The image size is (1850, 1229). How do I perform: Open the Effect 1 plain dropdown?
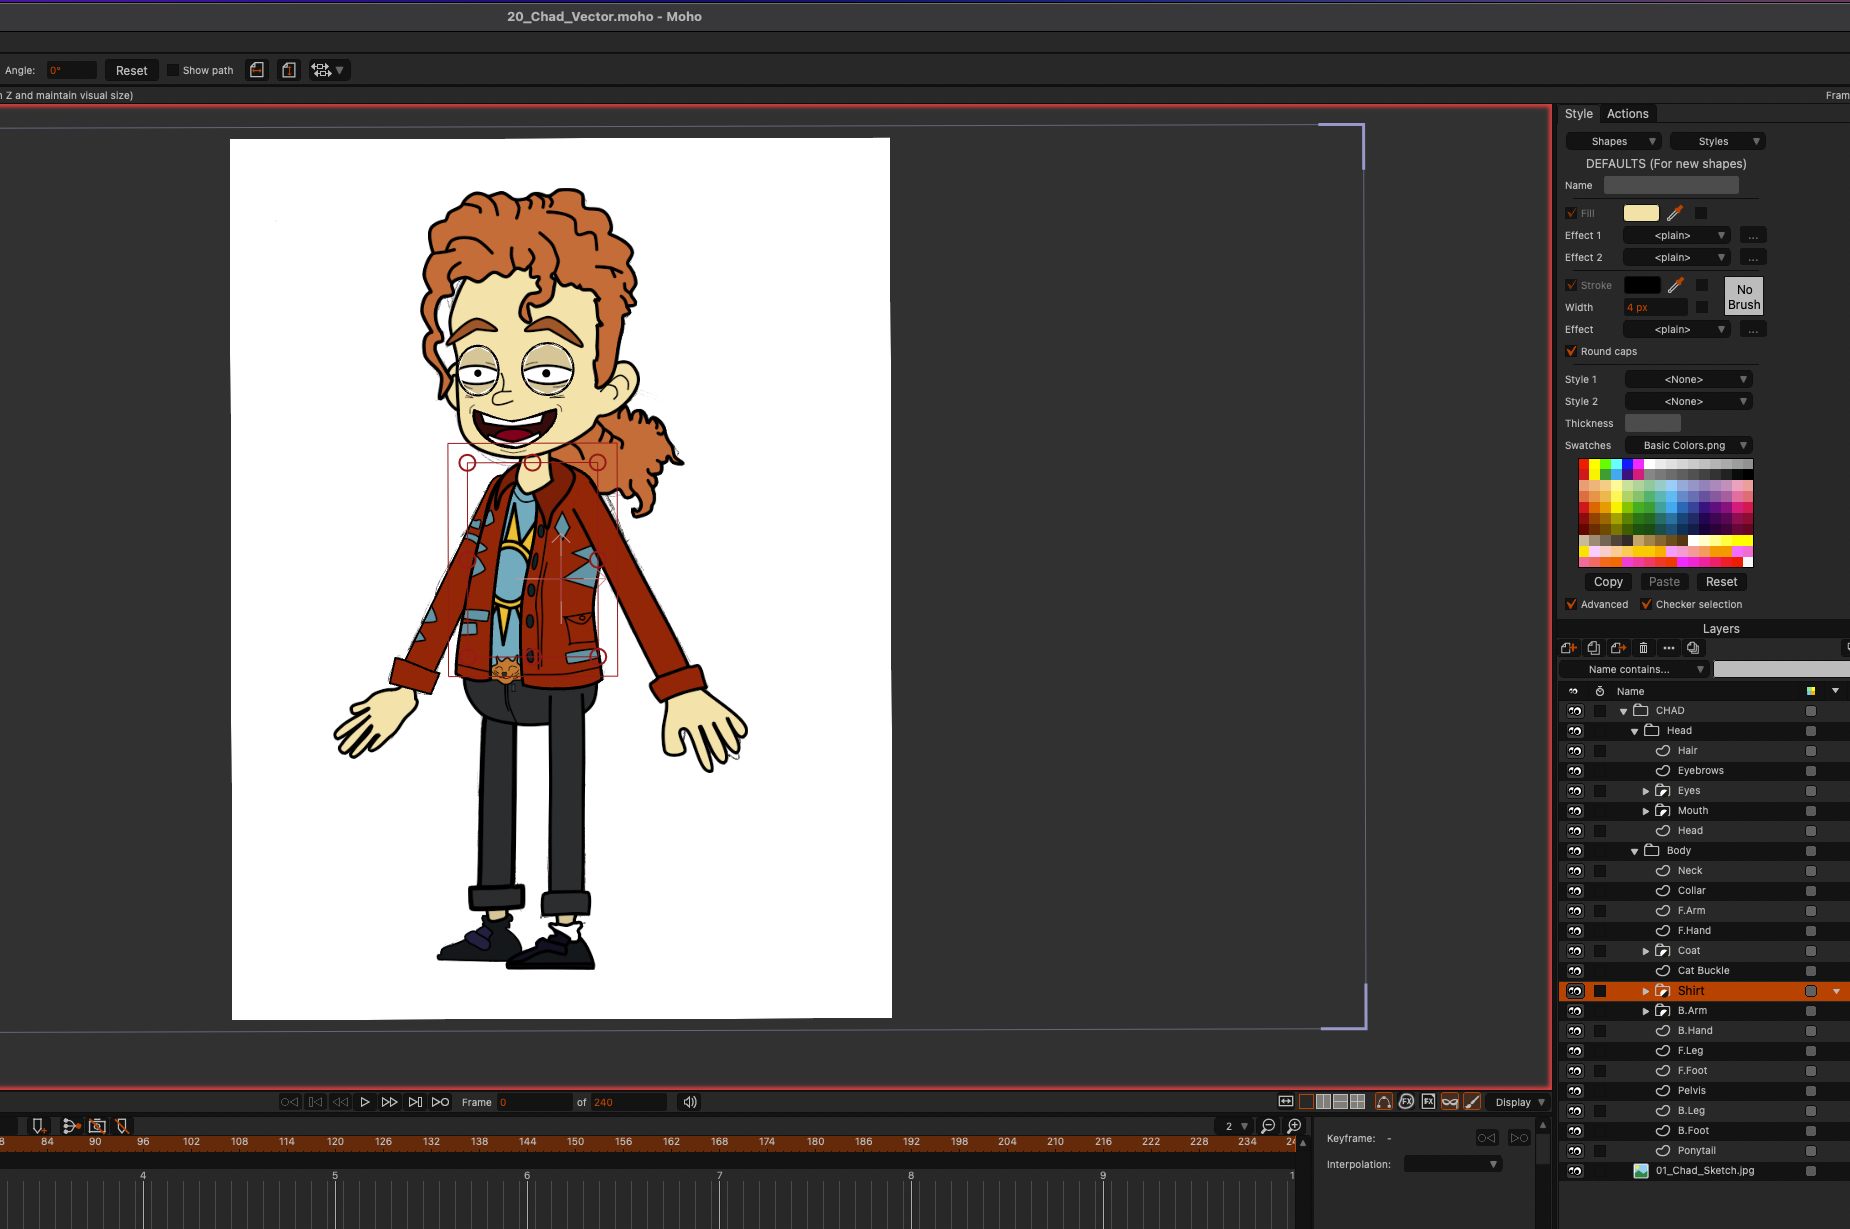1676,235
